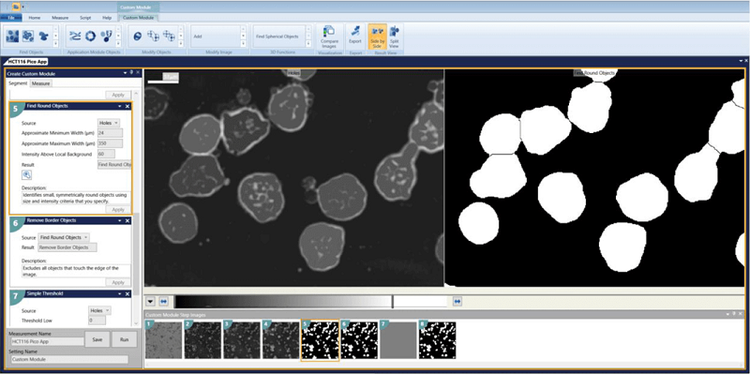Click the Approximate Minimum Width input field
Image resolution: width=750 pixels, height=374 pixels.
(110, 133)
